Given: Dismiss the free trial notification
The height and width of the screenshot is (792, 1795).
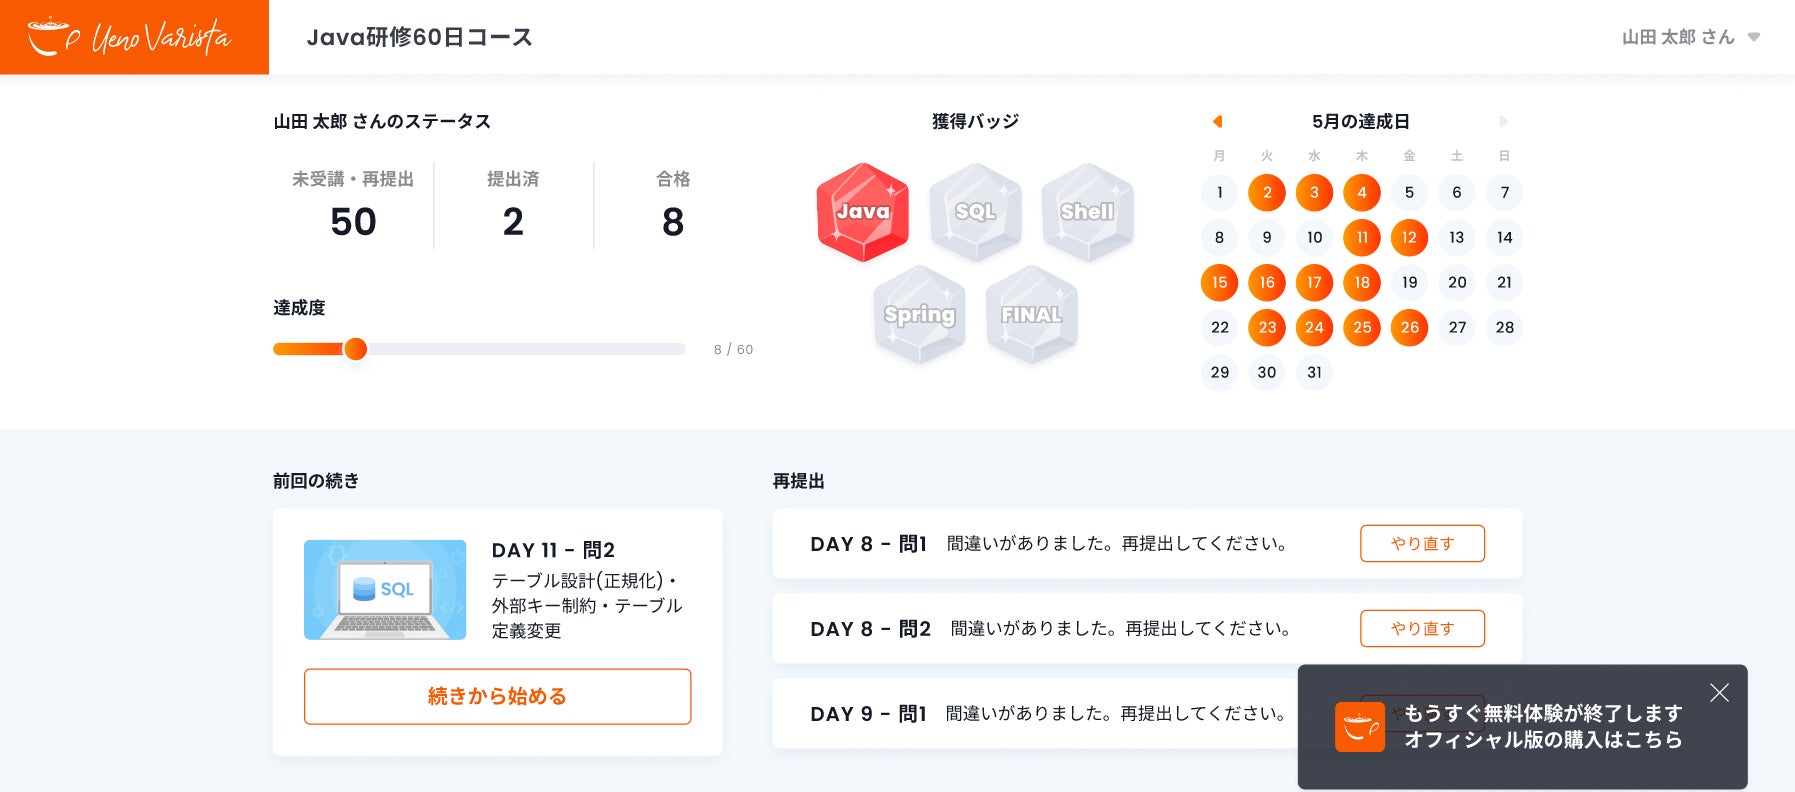Looking at the screenshot, I should coord(1718,692).
